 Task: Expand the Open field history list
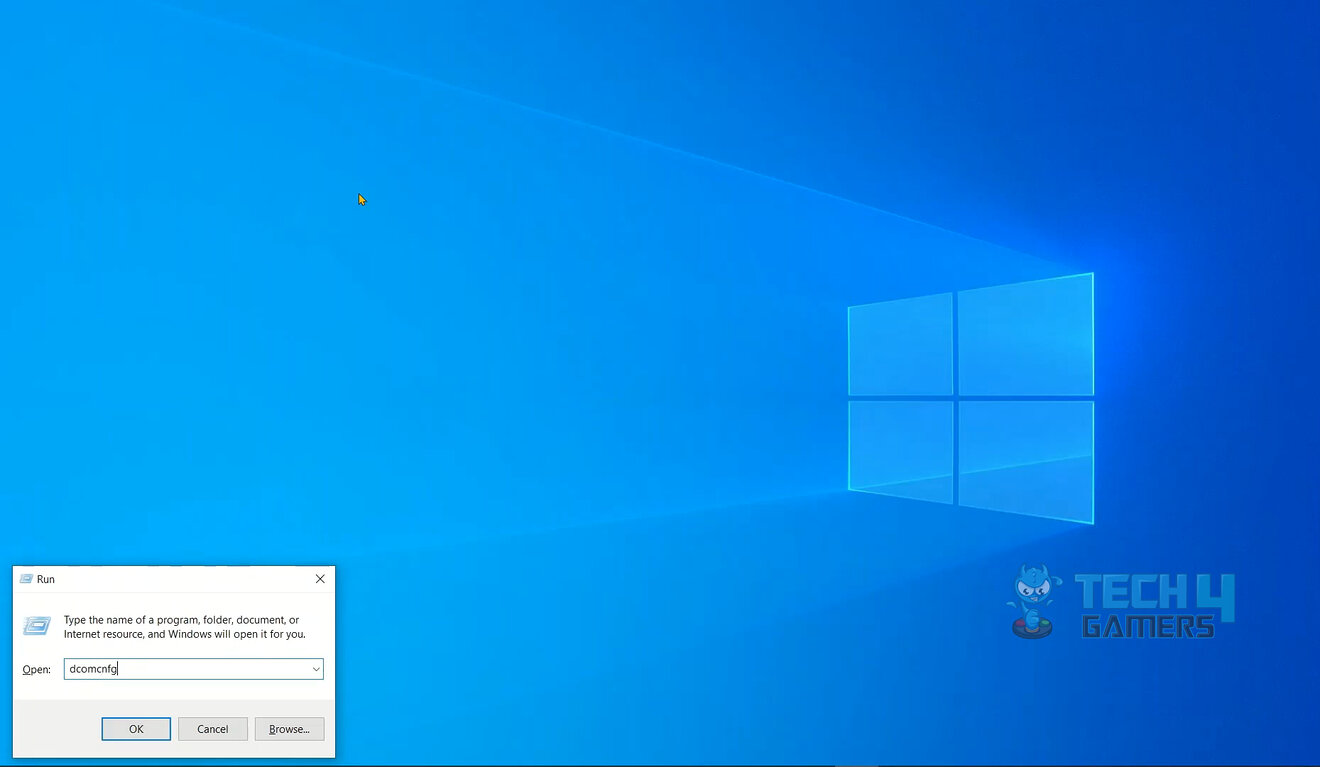click(316, 669)
